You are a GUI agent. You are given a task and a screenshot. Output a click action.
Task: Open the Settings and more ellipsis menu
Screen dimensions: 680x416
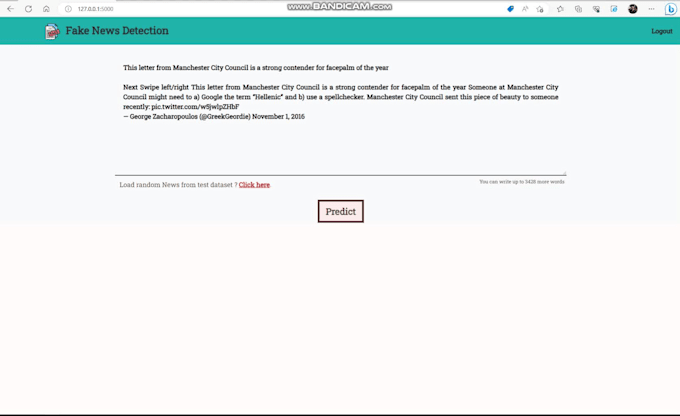tap(651, 9)
